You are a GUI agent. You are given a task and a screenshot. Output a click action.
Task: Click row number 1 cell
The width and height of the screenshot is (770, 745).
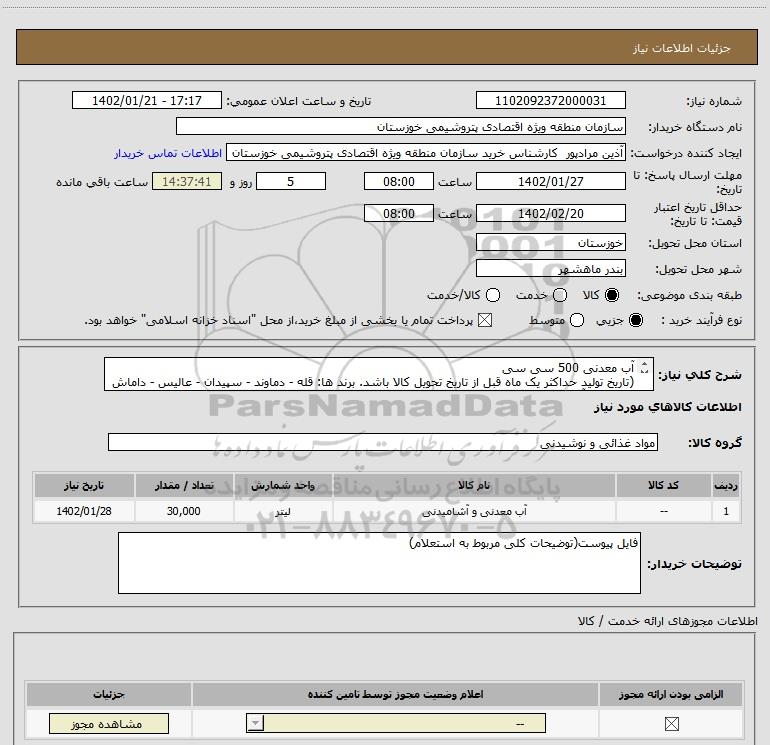(x=726, y=511)
